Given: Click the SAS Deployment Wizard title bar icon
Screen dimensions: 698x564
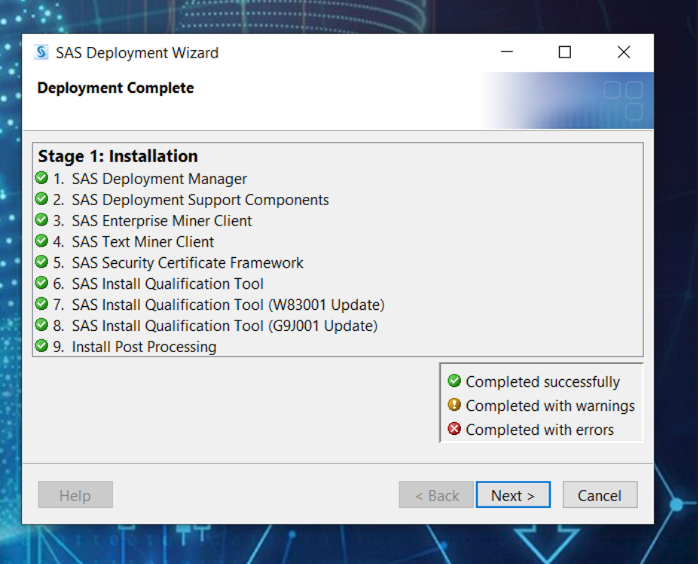Looking at the screenshot, I should tap(41, 52).
